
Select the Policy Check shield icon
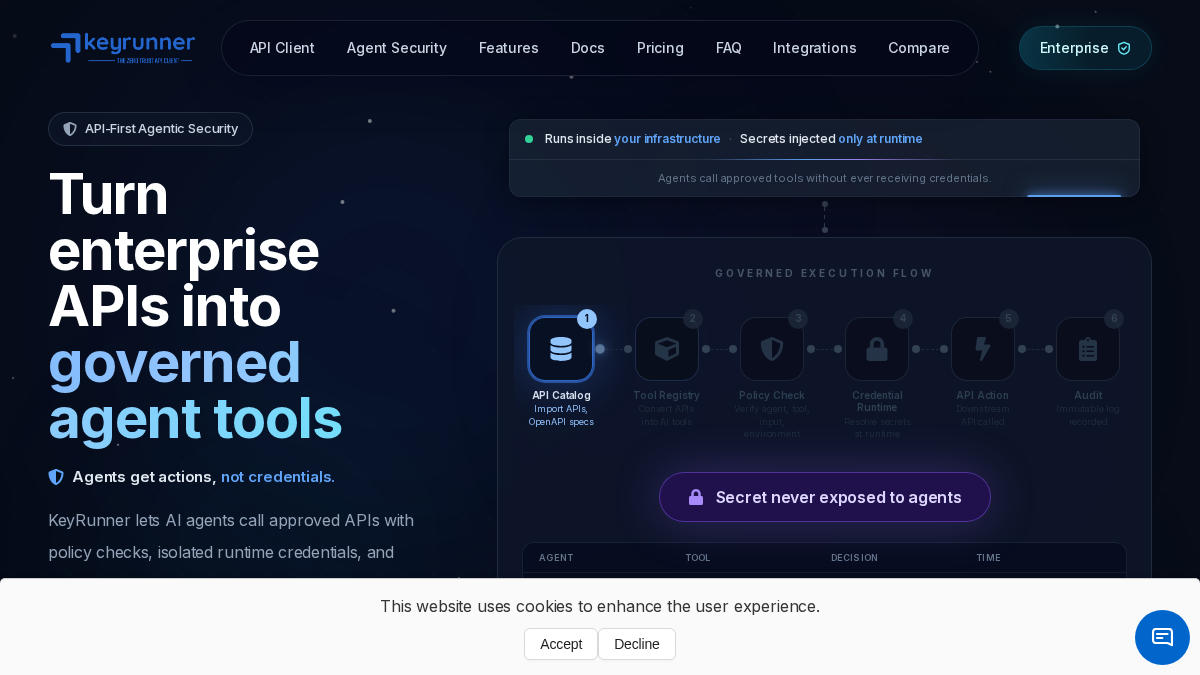tap(772, 349)
